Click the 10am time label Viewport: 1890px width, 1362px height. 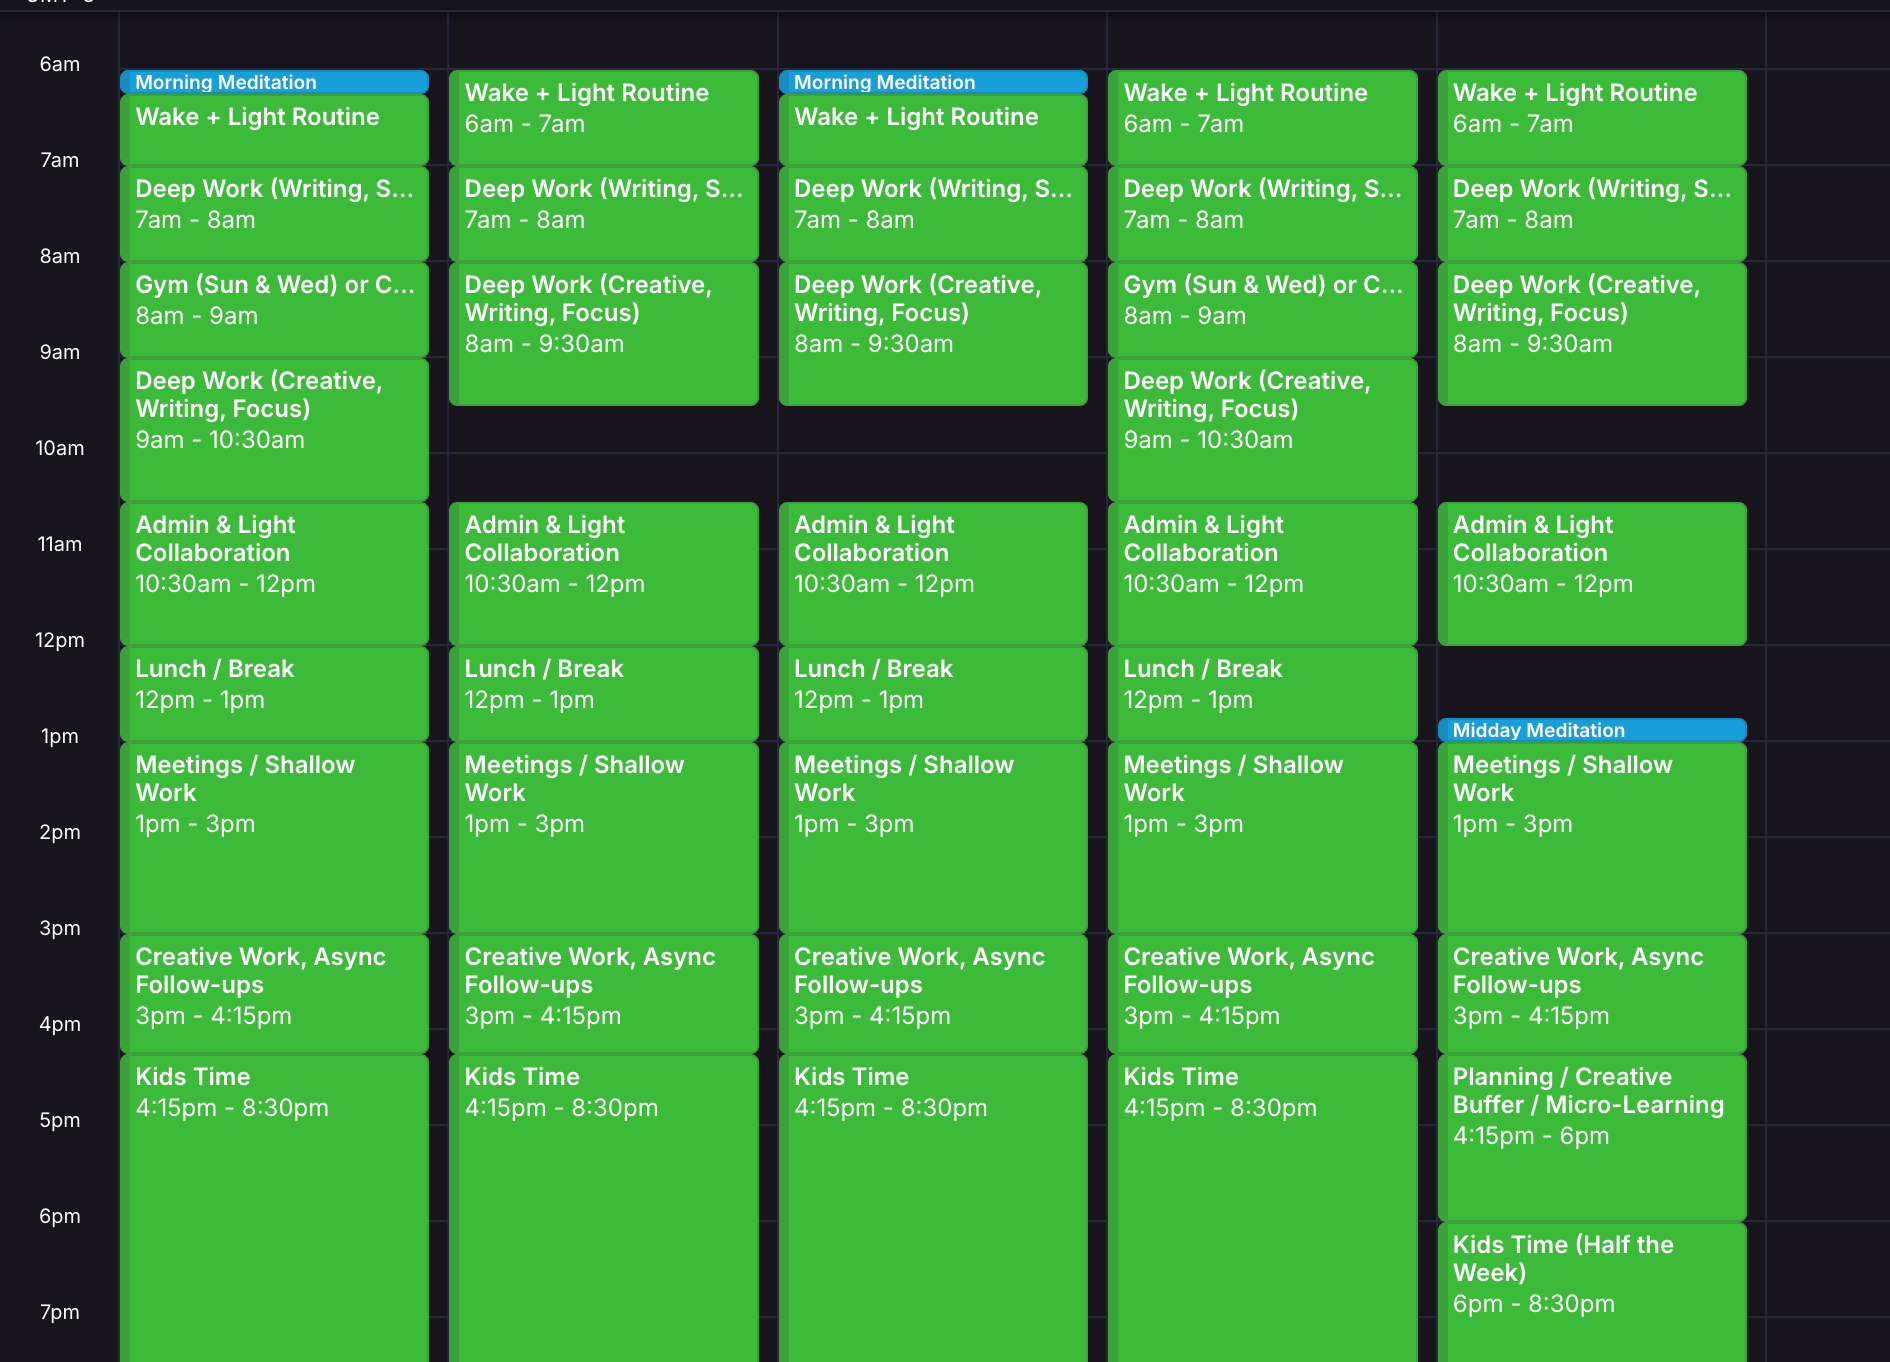pos(60,448)
